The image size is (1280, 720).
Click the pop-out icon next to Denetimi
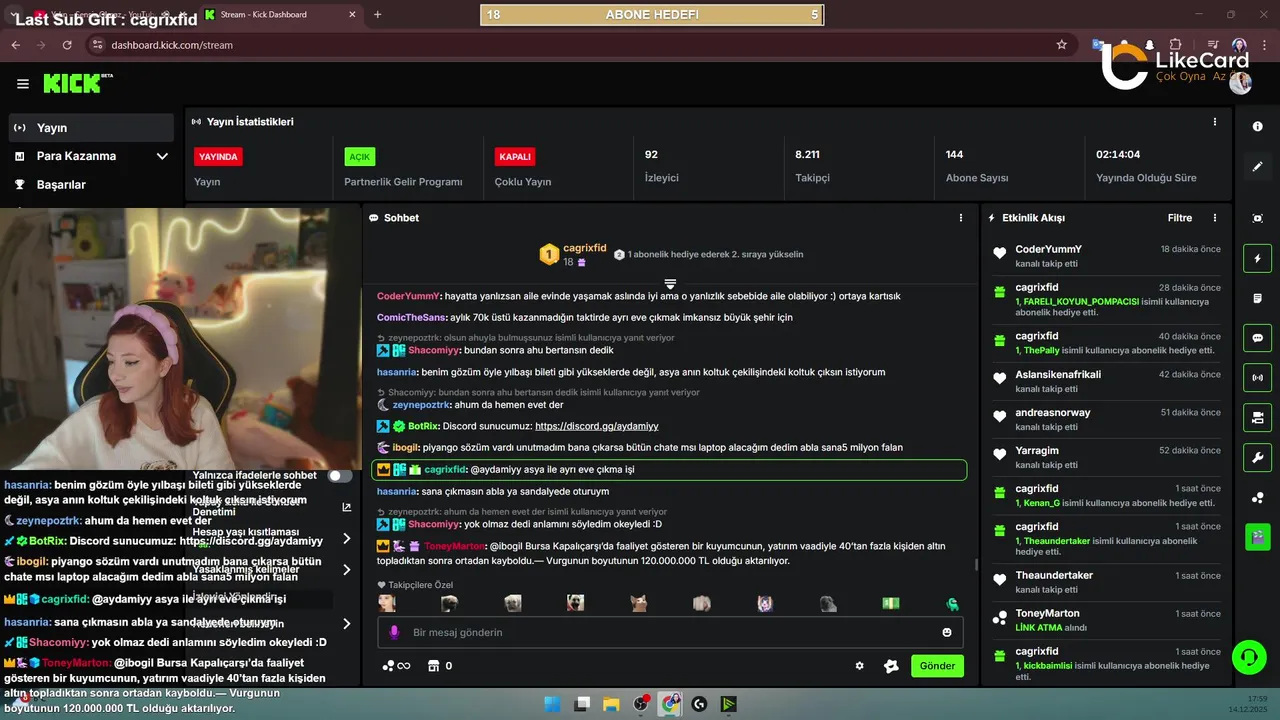pos(347,507)
